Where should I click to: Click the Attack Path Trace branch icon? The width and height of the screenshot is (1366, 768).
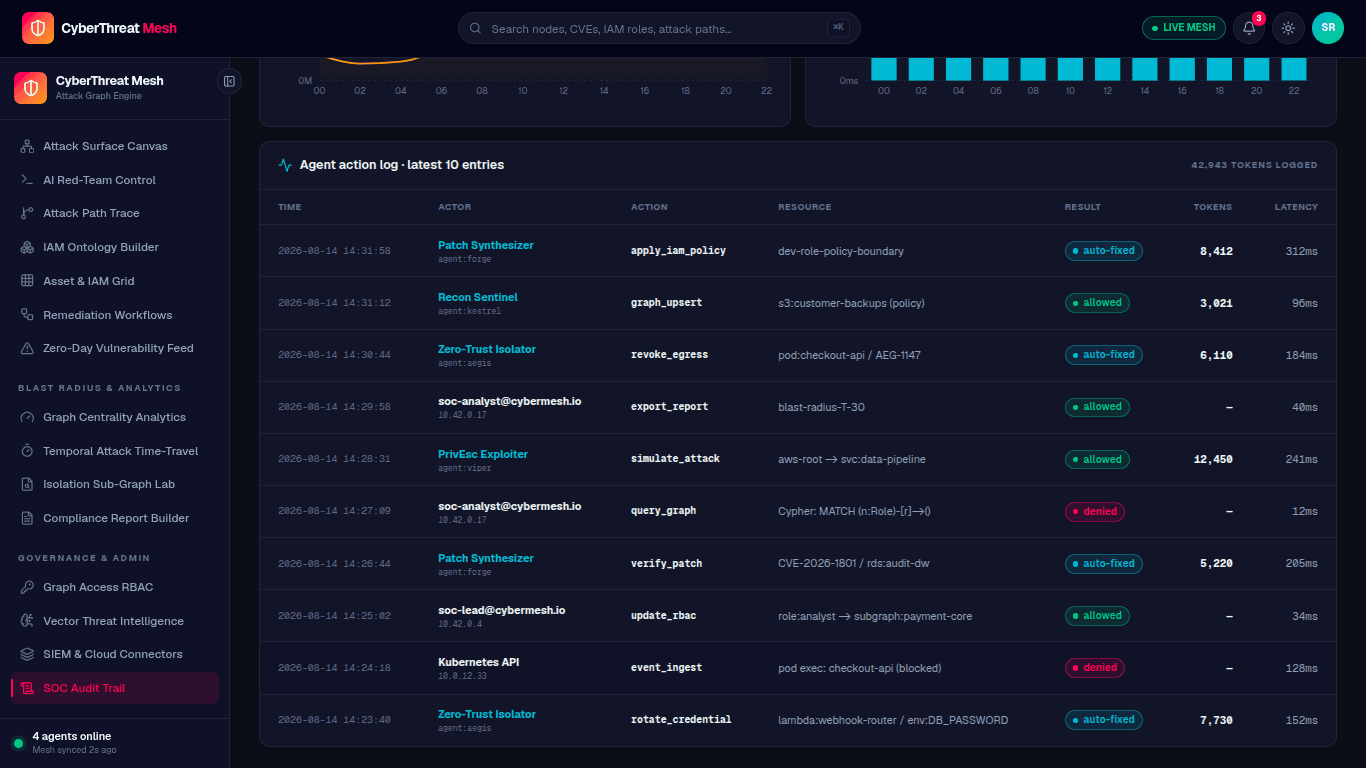(27, 213)
